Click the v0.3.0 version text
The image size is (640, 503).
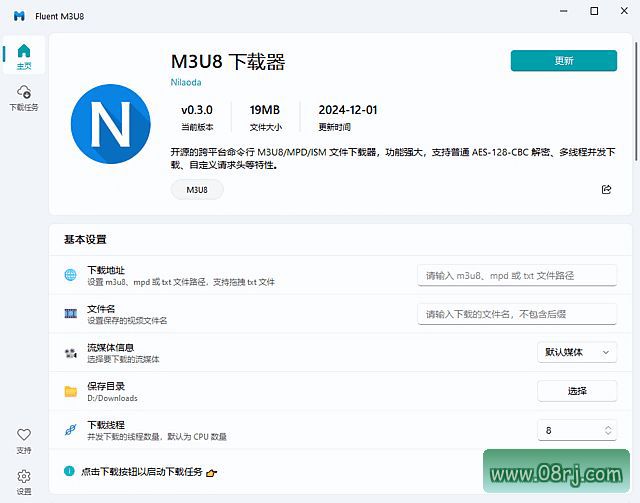coord(197,110)
